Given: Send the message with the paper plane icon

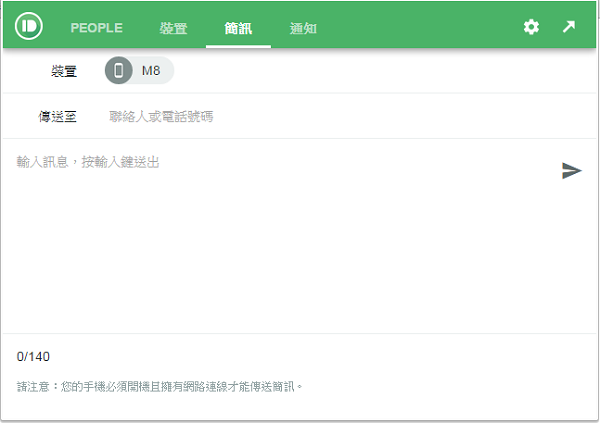Looking at the screenshot, I should 571,170.
